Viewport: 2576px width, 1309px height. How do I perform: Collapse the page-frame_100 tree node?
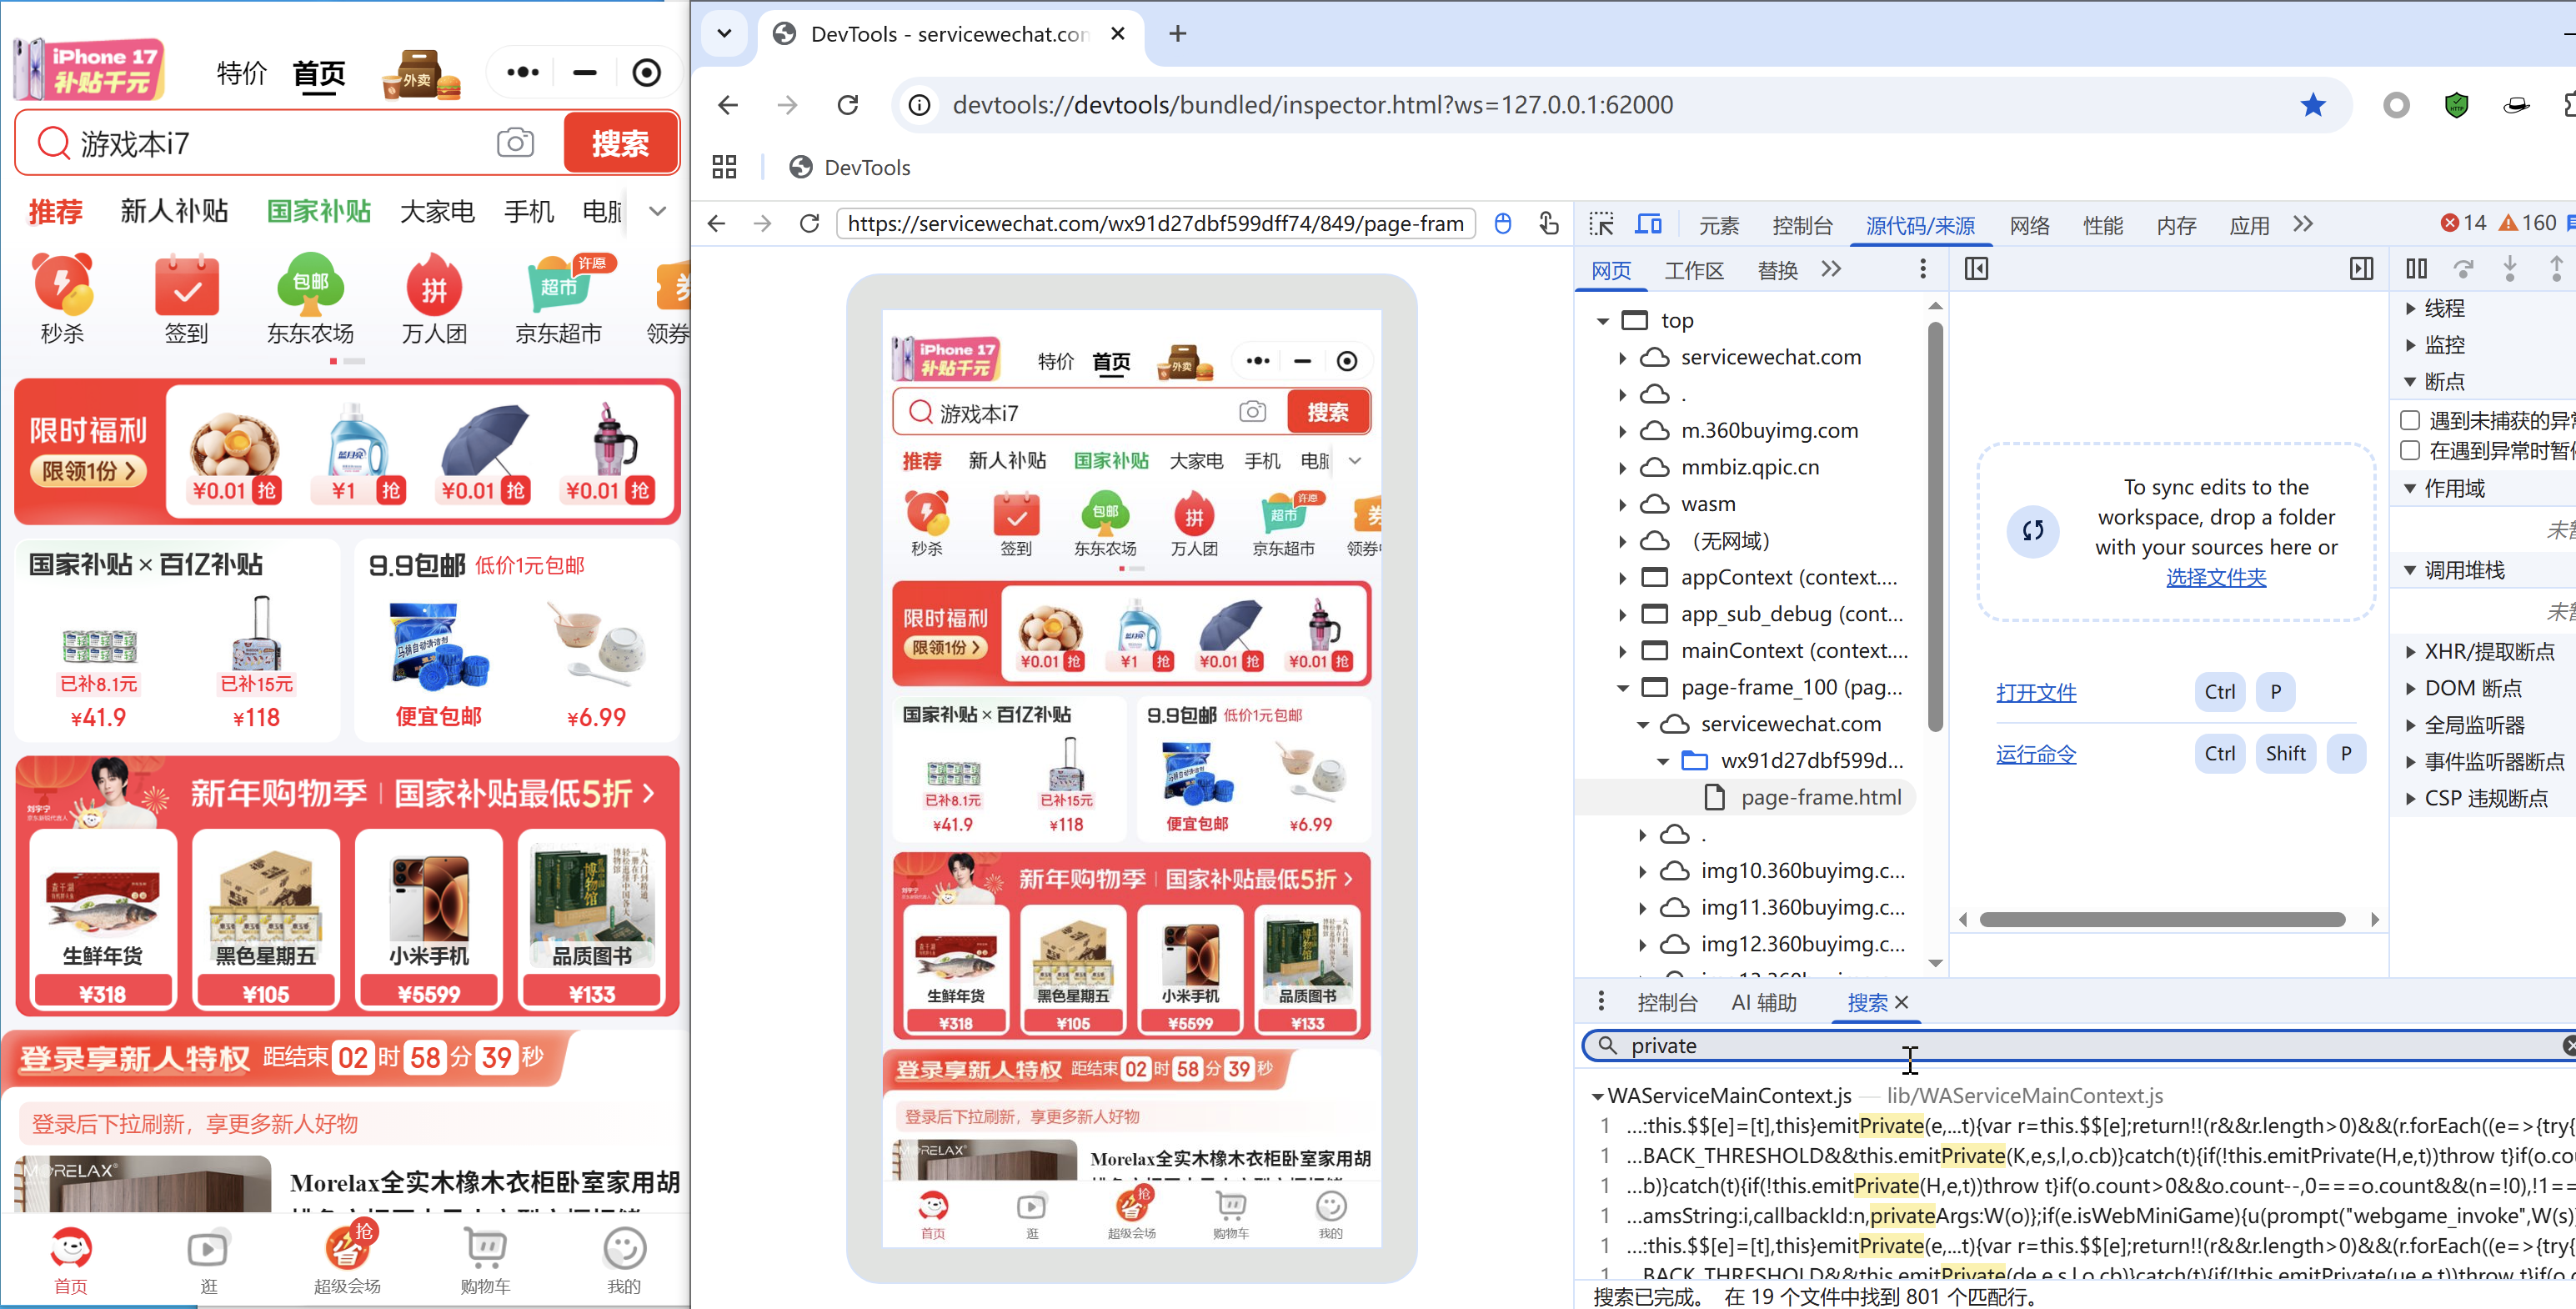(x=1622, y=688)
